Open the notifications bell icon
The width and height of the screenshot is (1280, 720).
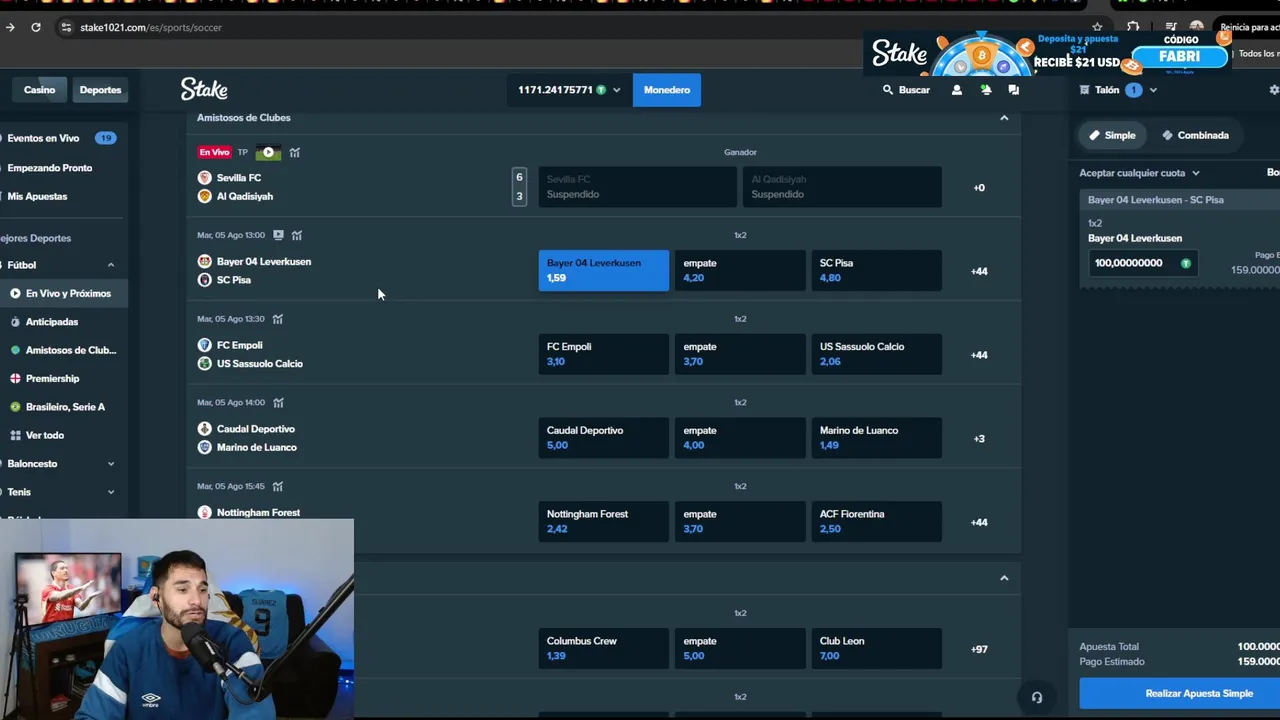point(985,90)
